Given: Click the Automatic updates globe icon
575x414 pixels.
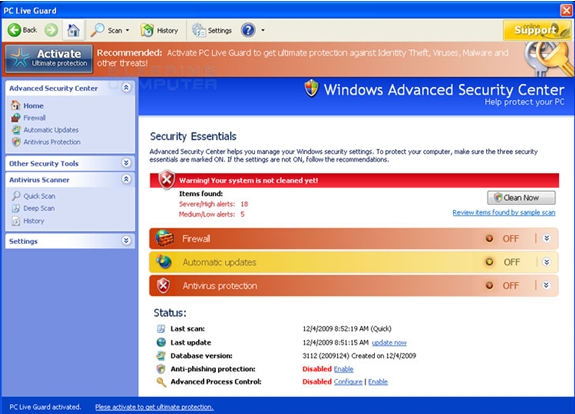Looking at the screenshot, I should tap(164, 262).
